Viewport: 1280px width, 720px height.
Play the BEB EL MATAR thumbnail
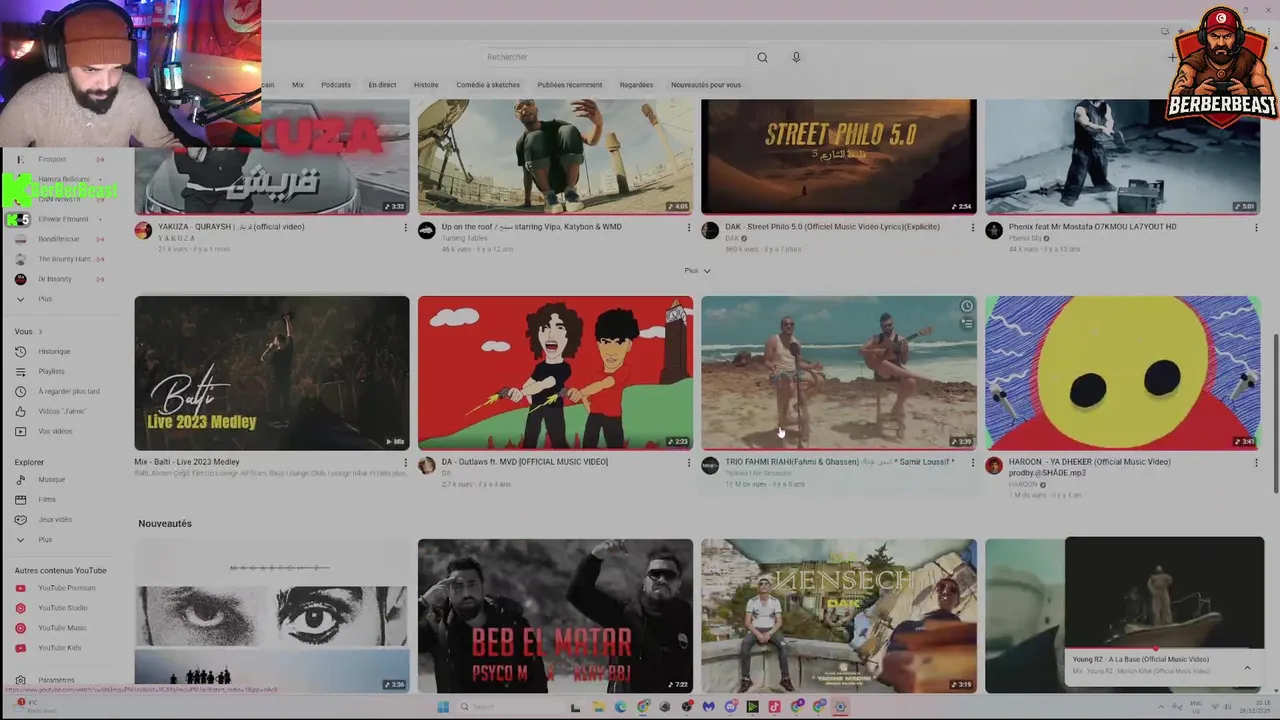click(x=555, y=616)
